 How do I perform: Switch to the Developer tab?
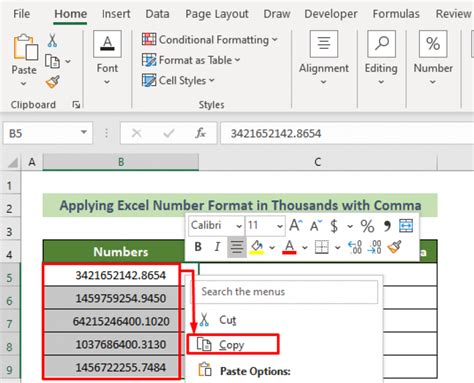coord(331,14)
